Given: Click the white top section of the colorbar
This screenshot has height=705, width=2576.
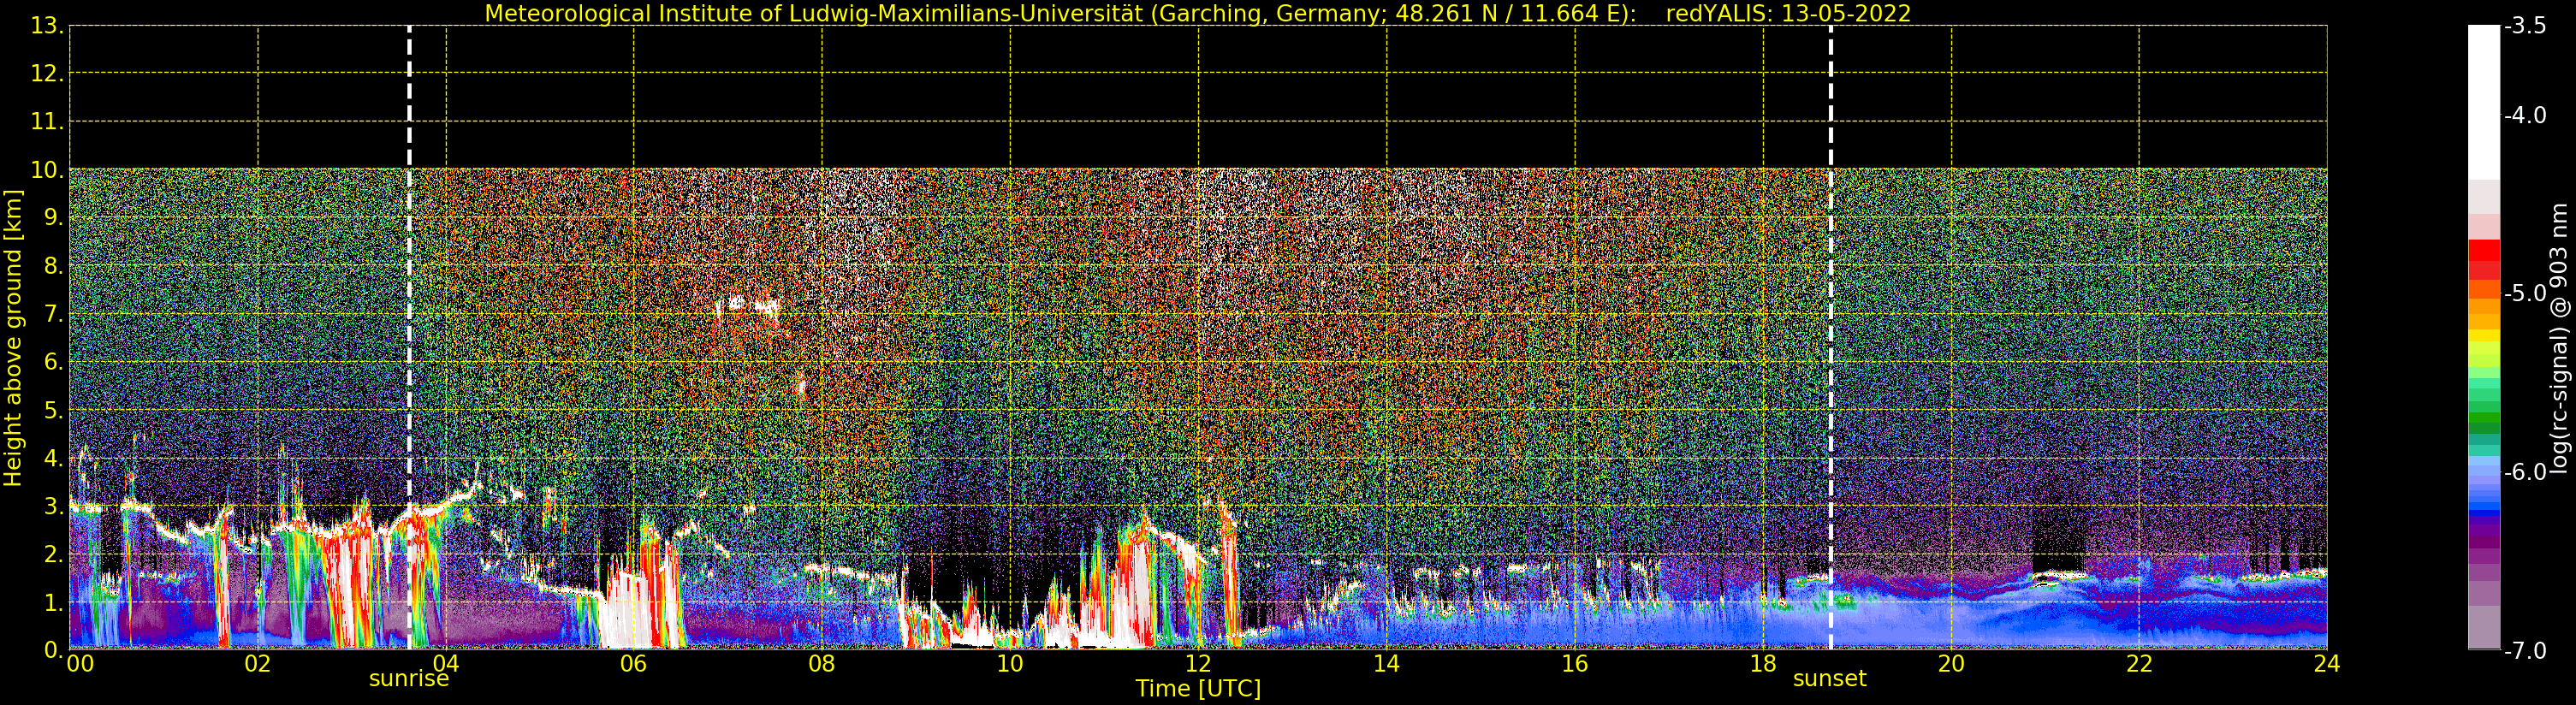Looking at the screenshot, I should [x=2484, y=102].
